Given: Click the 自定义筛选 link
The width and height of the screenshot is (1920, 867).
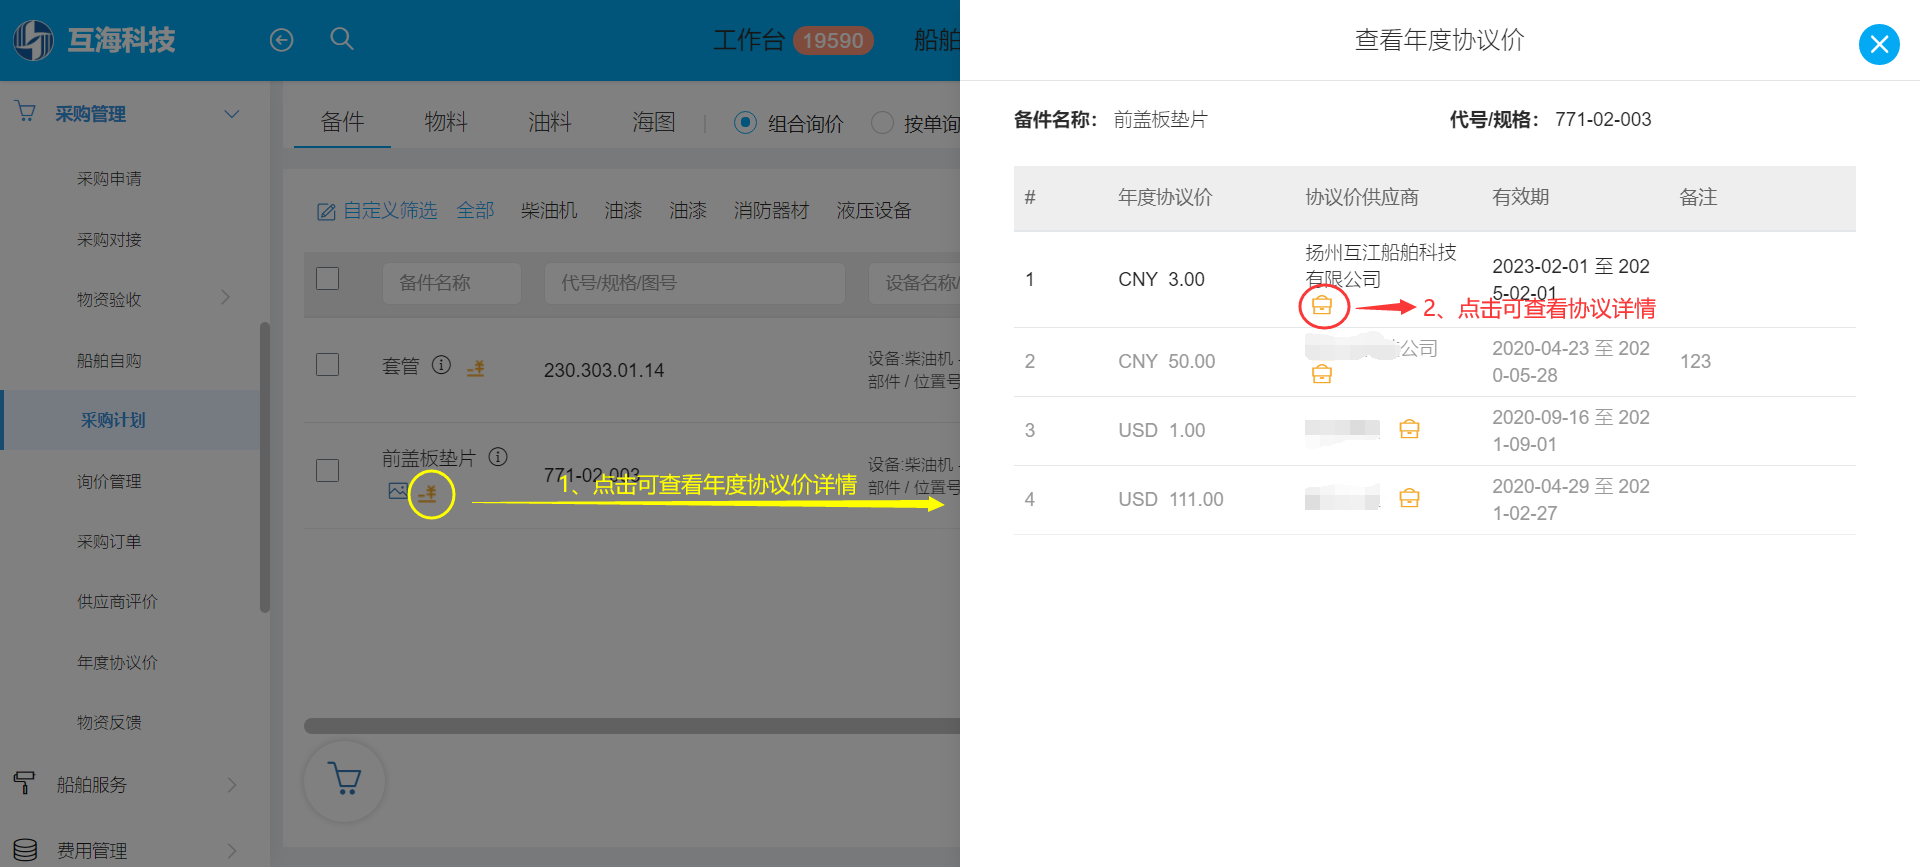Looking at the screenshot, I should pos(390,211).
